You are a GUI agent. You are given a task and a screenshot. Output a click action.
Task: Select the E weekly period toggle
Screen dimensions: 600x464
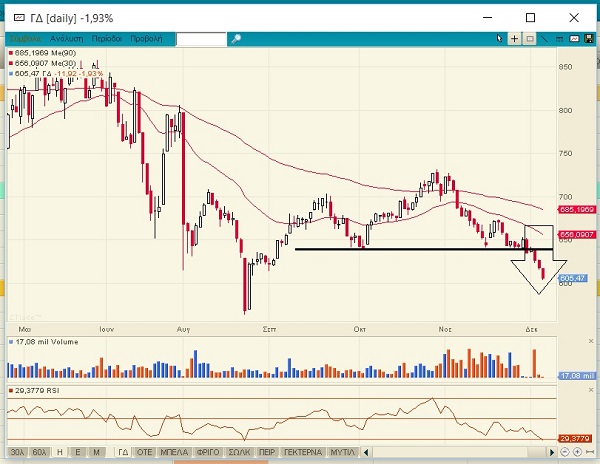[x=78, y=452]
